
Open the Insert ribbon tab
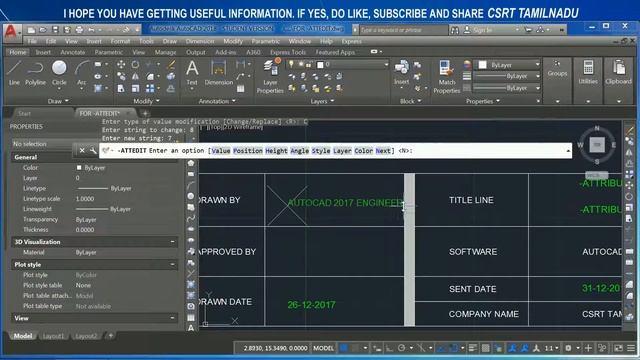coord(43,52)
